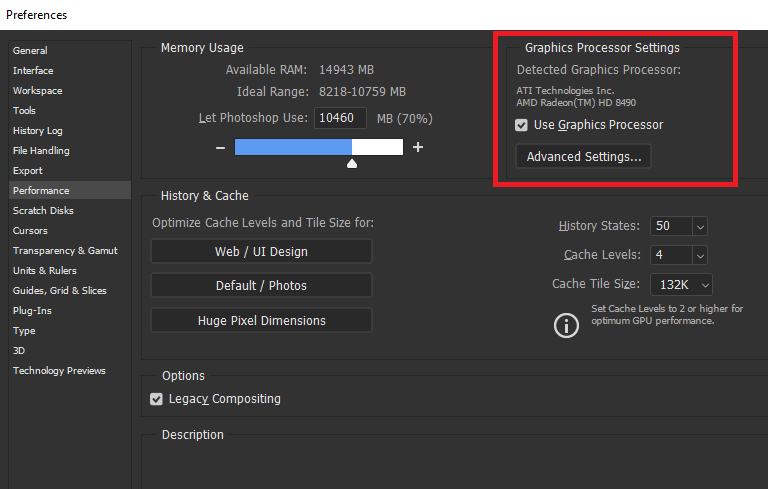The image size is (768, 489).
Task: Click the info icon near cache note
Action: (x=567, y=325)
